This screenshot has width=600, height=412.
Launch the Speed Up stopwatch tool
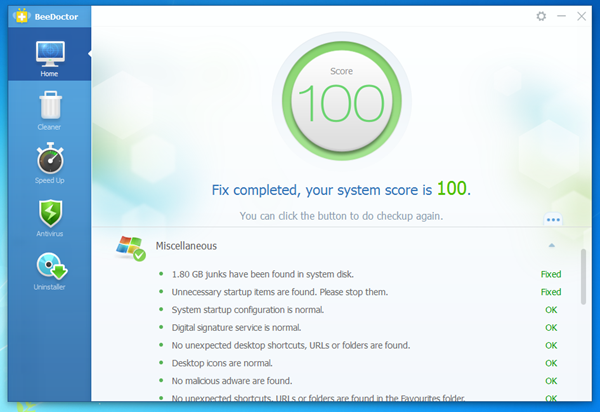click(x=49, y=163)
